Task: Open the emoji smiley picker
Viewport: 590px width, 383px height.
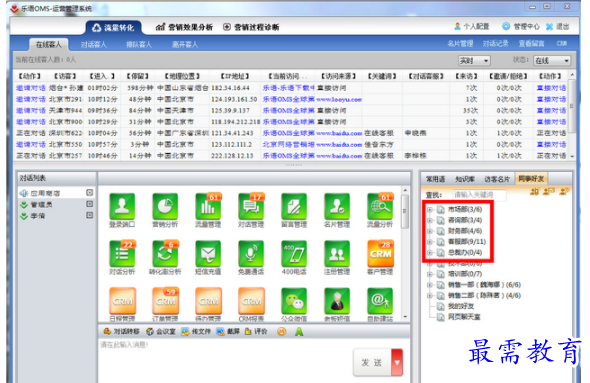Action: (281, 331)
